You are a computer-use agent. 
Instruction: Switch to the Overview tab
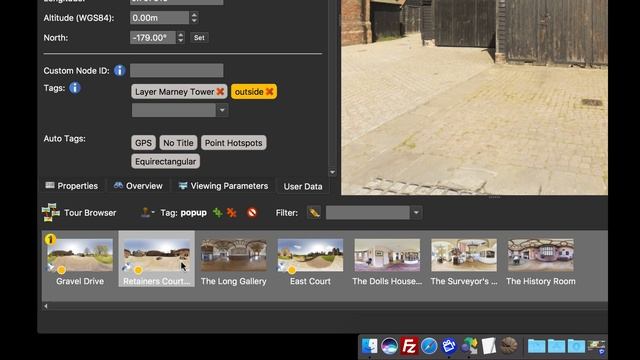(138, 186)
